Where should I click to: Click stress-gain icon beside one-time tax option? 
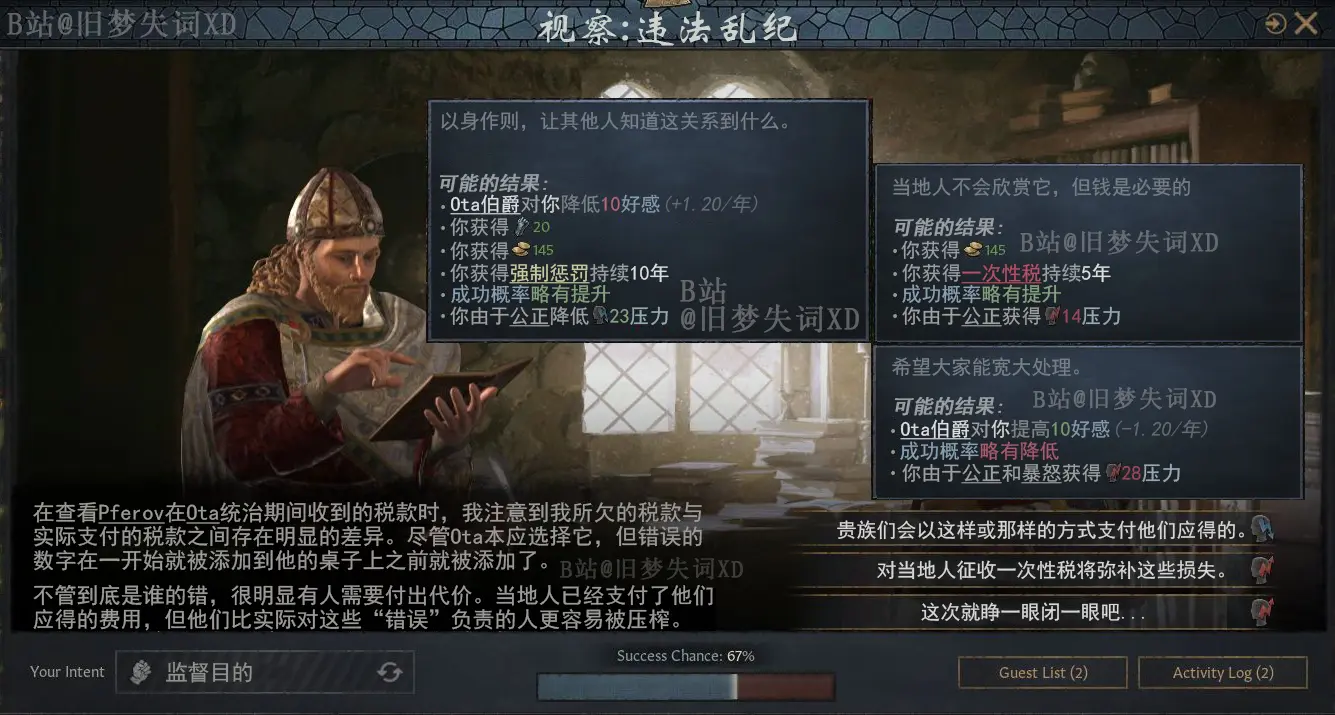1262,570
